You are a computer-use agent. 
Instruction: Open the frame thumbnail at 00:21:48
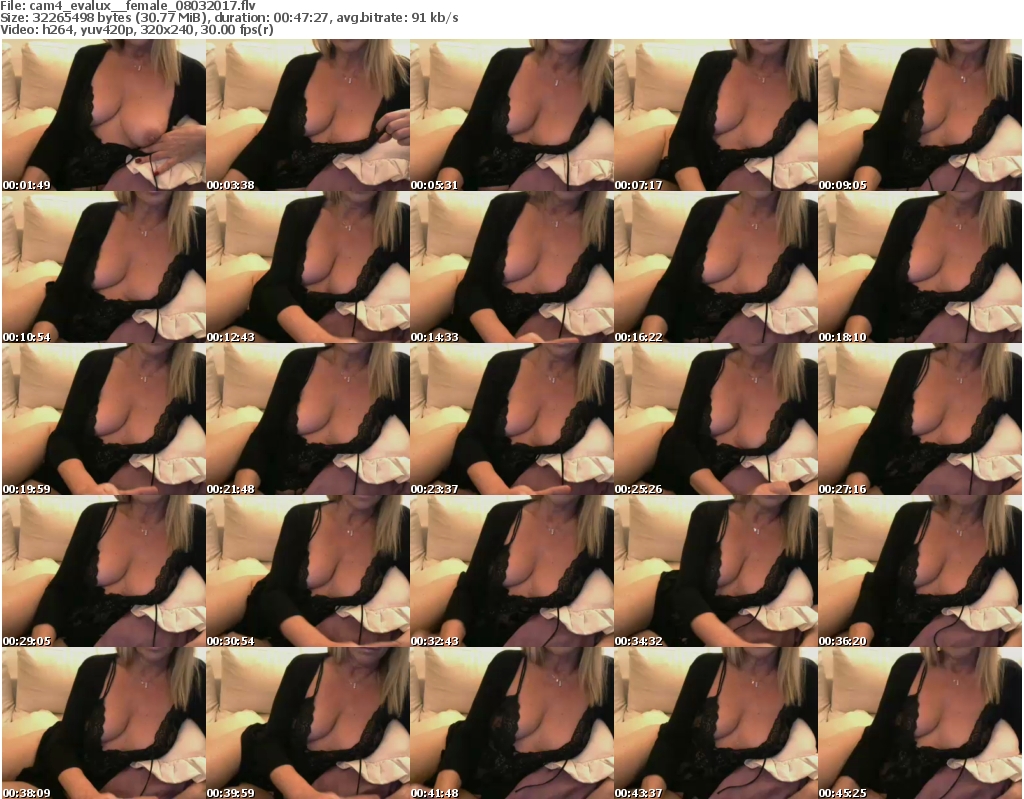pos(308,419)
